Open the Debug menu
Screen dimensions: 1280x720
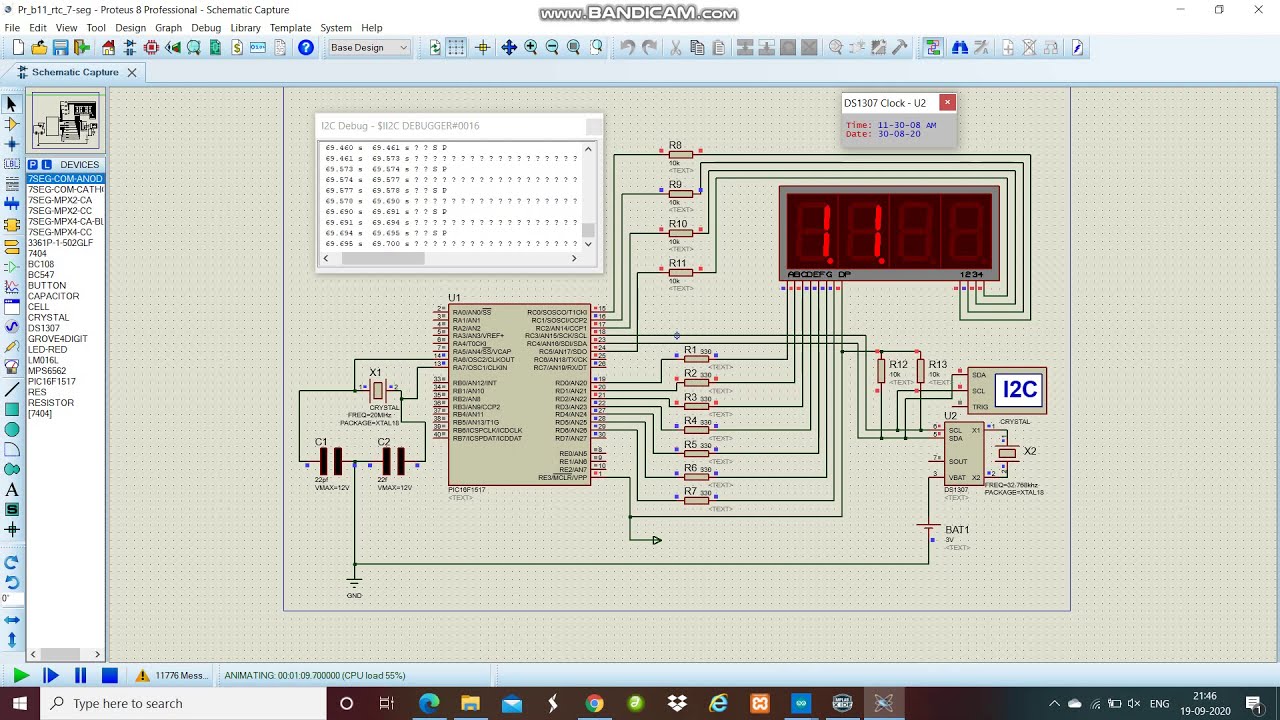tap(206, 28)
